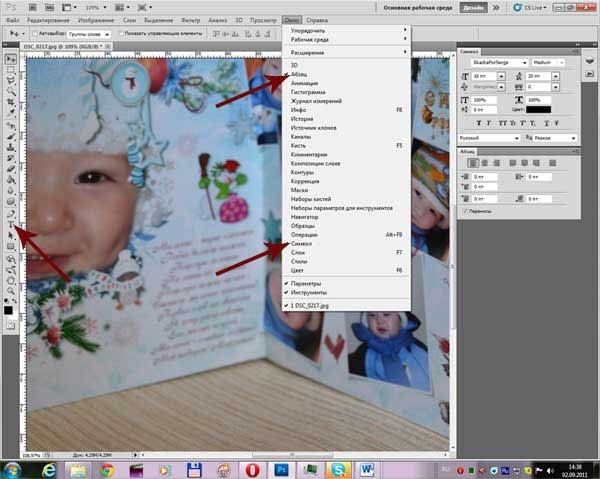Image resolution: width=600 pixels, height=479 pixels.
Task: Switch to the Дизайн workspace
Action: pyautogui.click(x=473, y=8)
